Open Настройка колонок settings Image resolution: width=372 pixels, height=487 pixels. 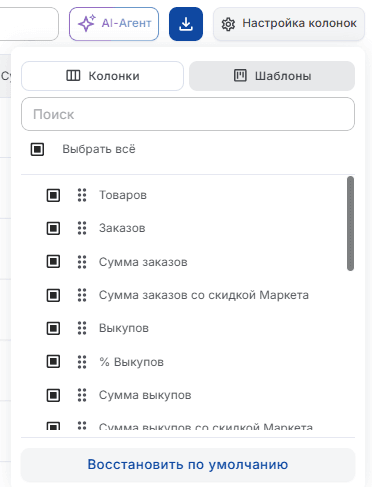289,24
